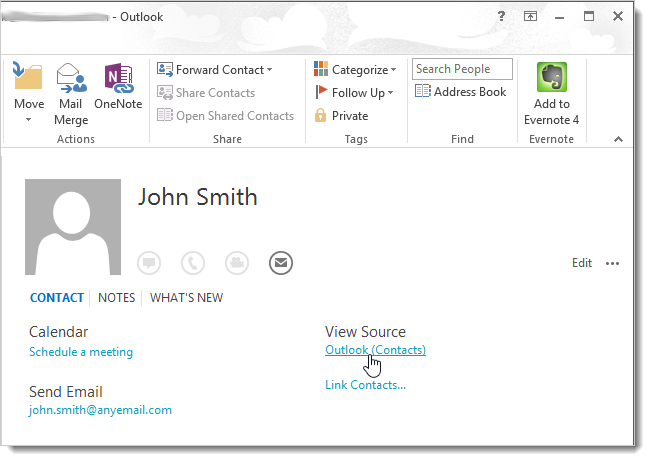The height and width of the screenshot is (461, 650).
Task: Send instant message to John Smith
Action: pyautogui.click(x=149, y=263)
